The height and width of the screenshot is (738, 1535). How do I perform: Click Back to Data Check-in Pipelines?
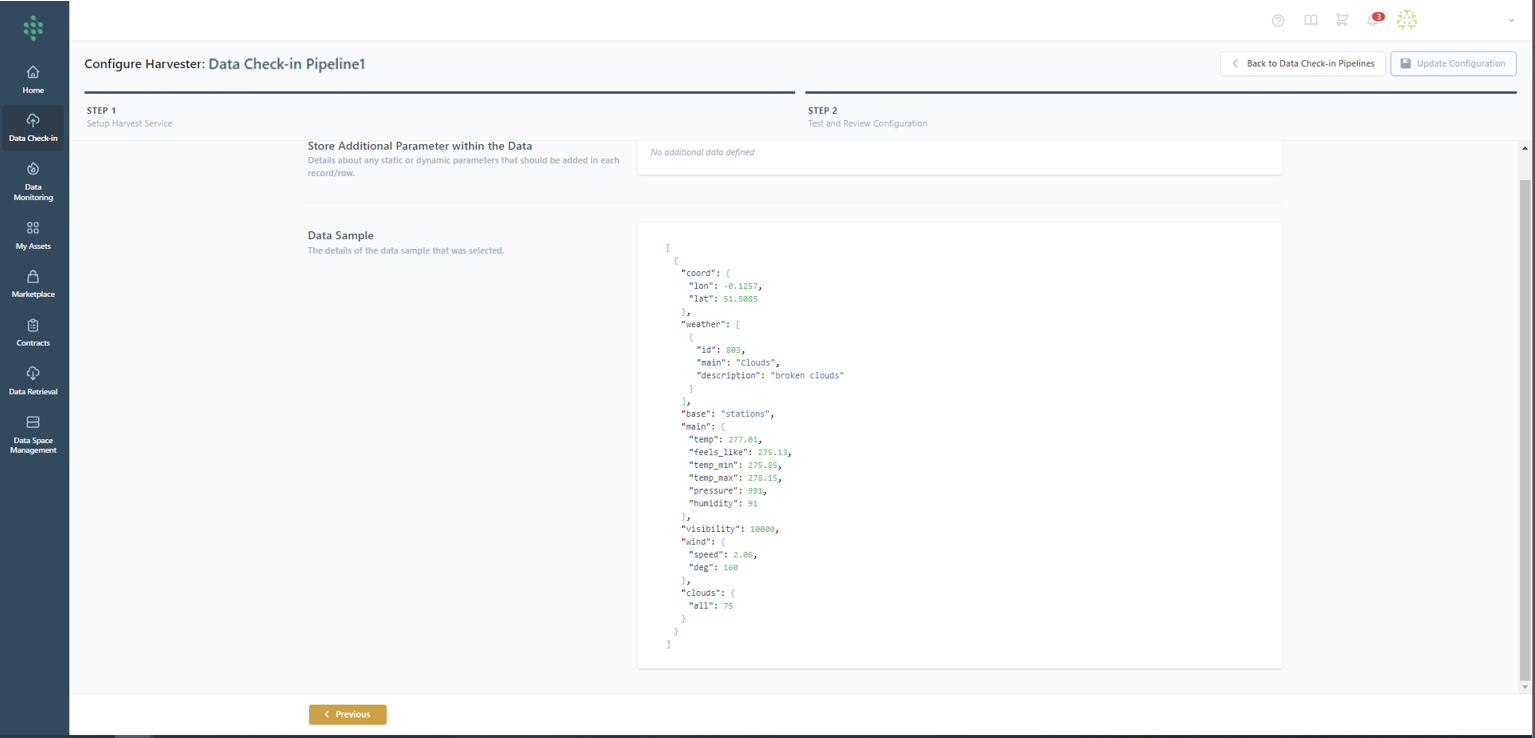click(x=1302, y=64)
